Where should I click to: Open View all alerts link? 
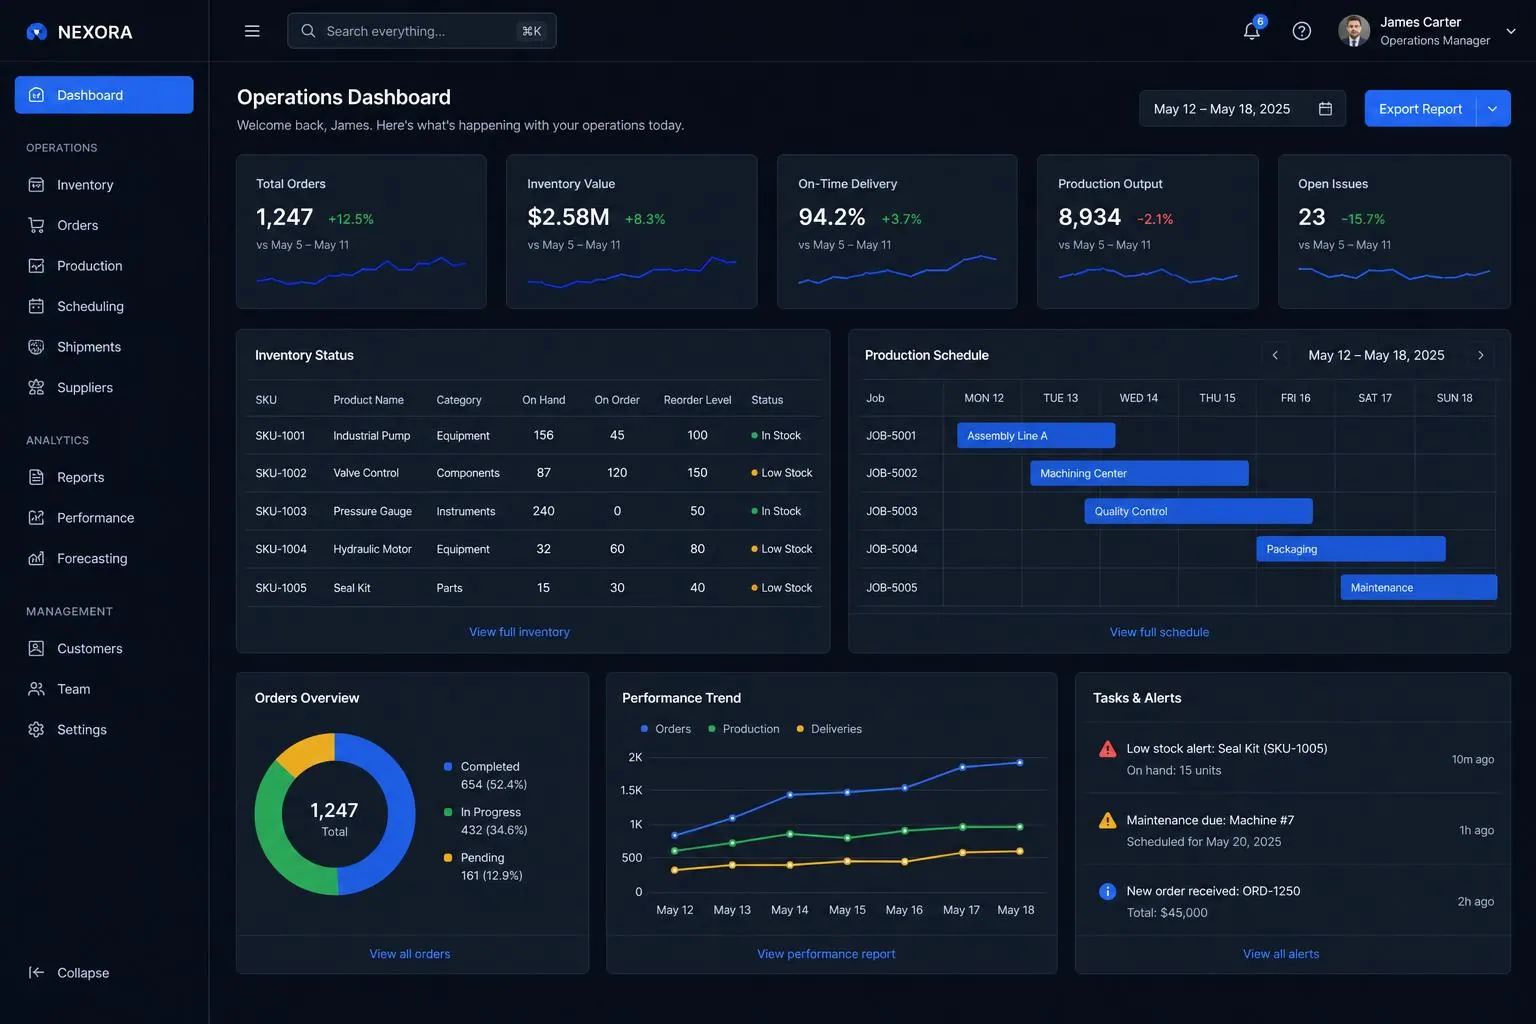pos(1281,954)
